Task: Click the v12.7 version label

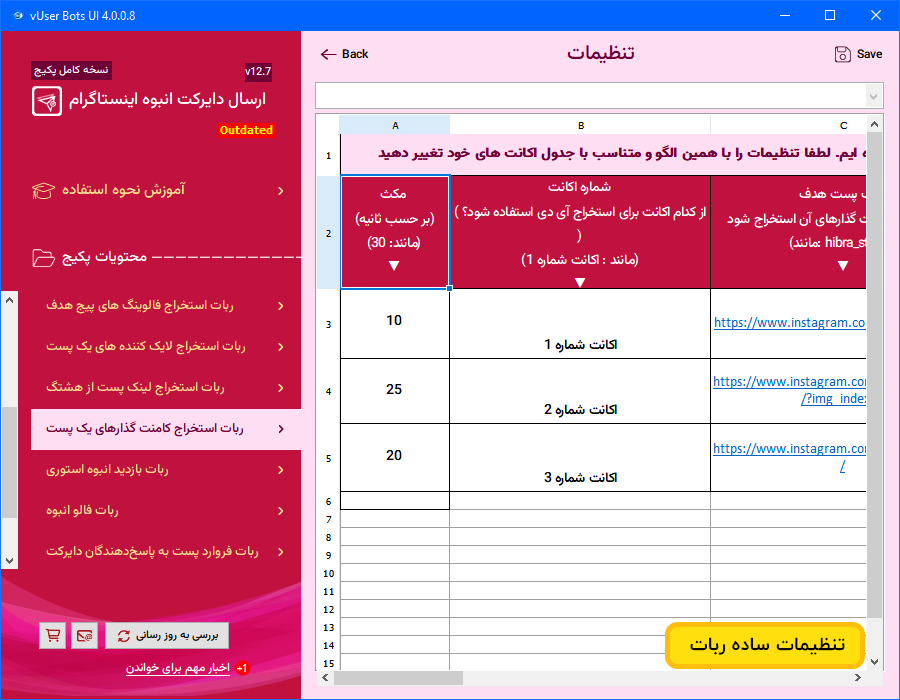Action: tap(258, 72)
